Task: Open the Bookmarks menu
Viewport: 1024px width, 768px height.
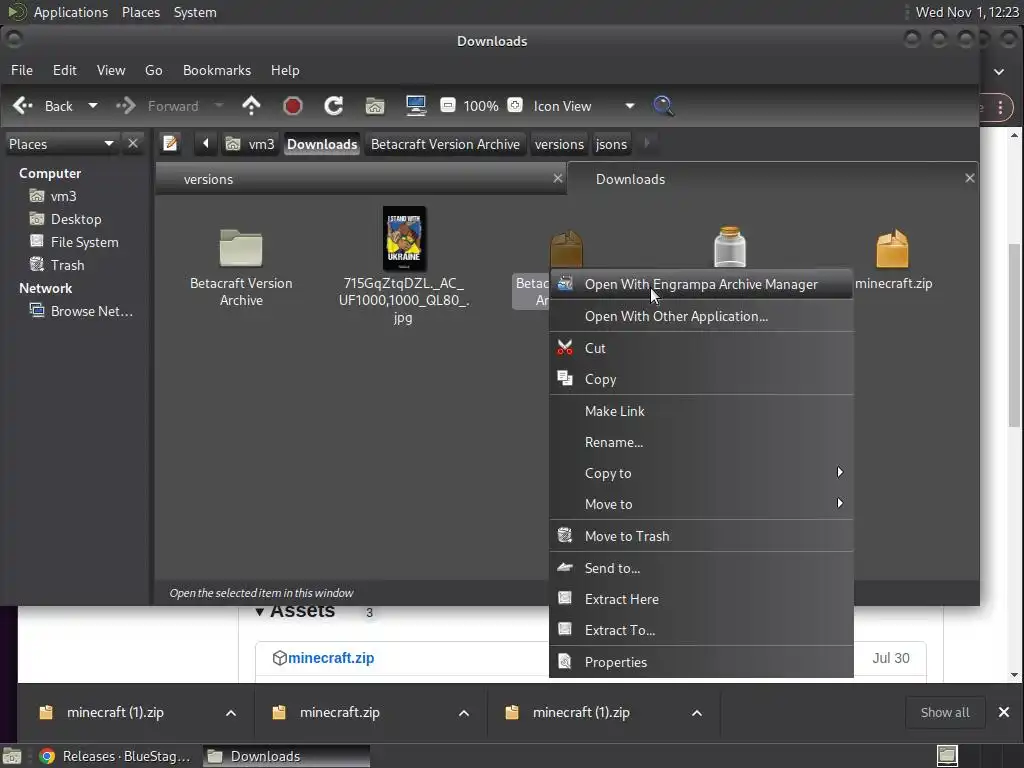Action: 217,70
